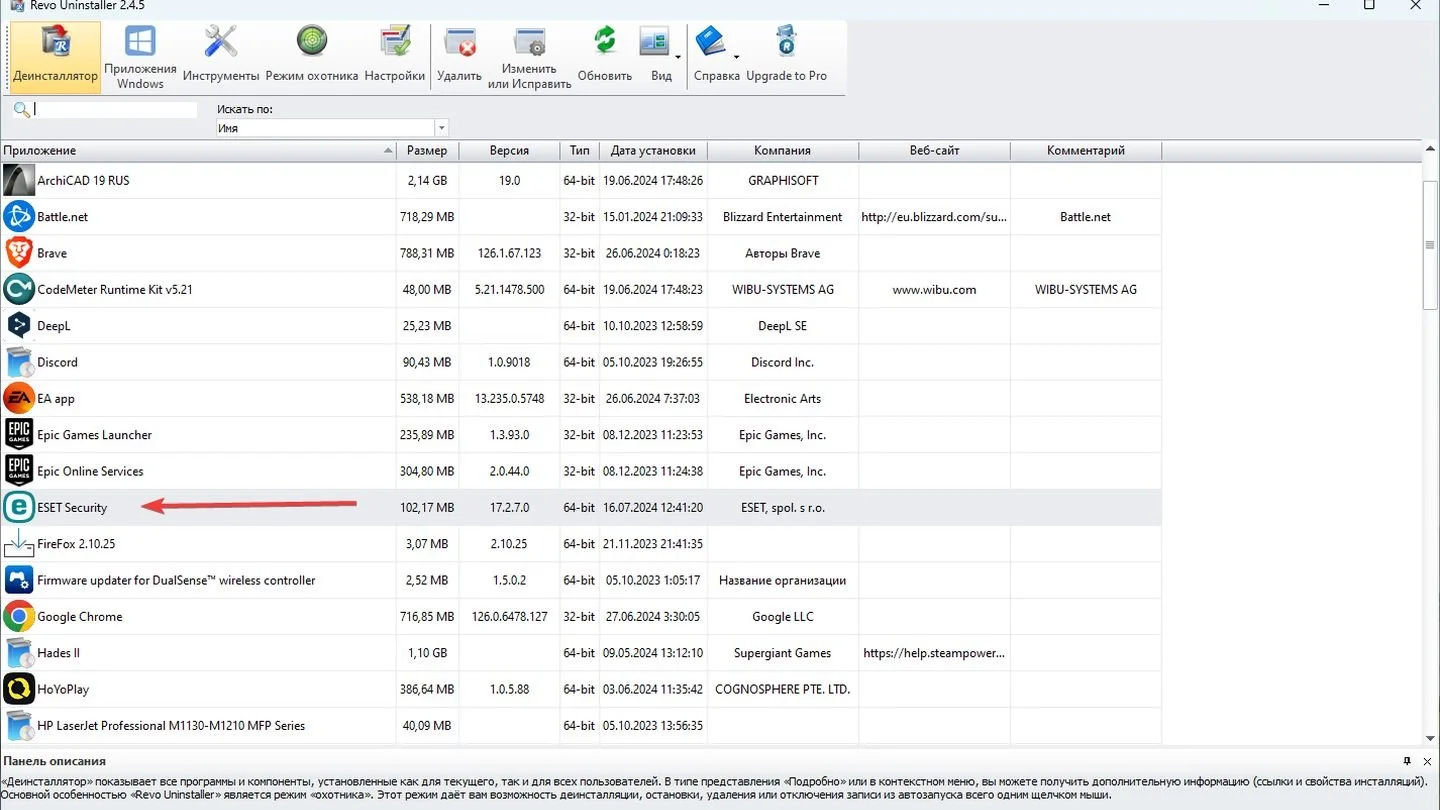1440x810 pixels.
Task: Click the Blizzard Entertainment company cell
Action: point(783,217)
